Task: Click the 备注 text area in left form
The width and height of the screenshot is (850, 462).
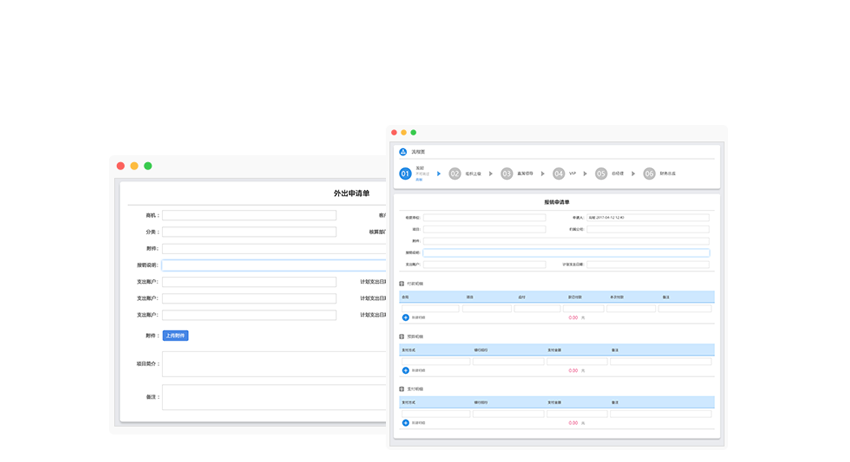Action: (273, 397)
